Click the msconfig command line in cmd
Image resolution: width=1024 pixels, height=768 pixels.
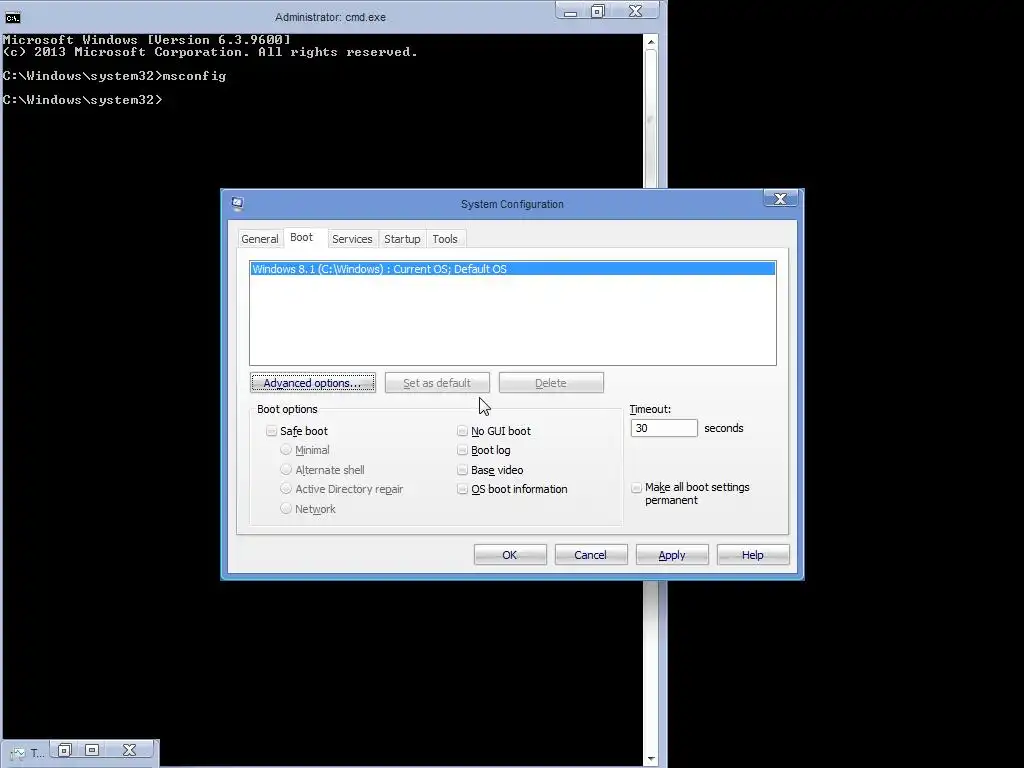click(114, 76)
